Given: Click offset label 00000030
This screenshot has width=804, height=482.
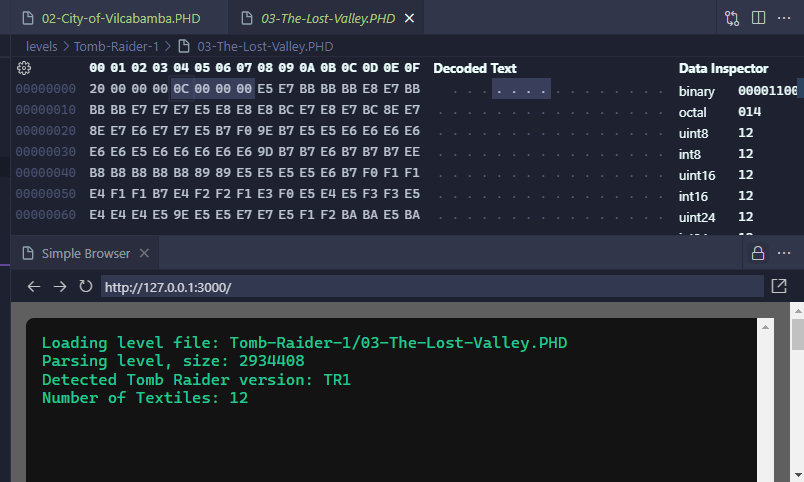Looking at the screenshot, I should click(46, 152).
